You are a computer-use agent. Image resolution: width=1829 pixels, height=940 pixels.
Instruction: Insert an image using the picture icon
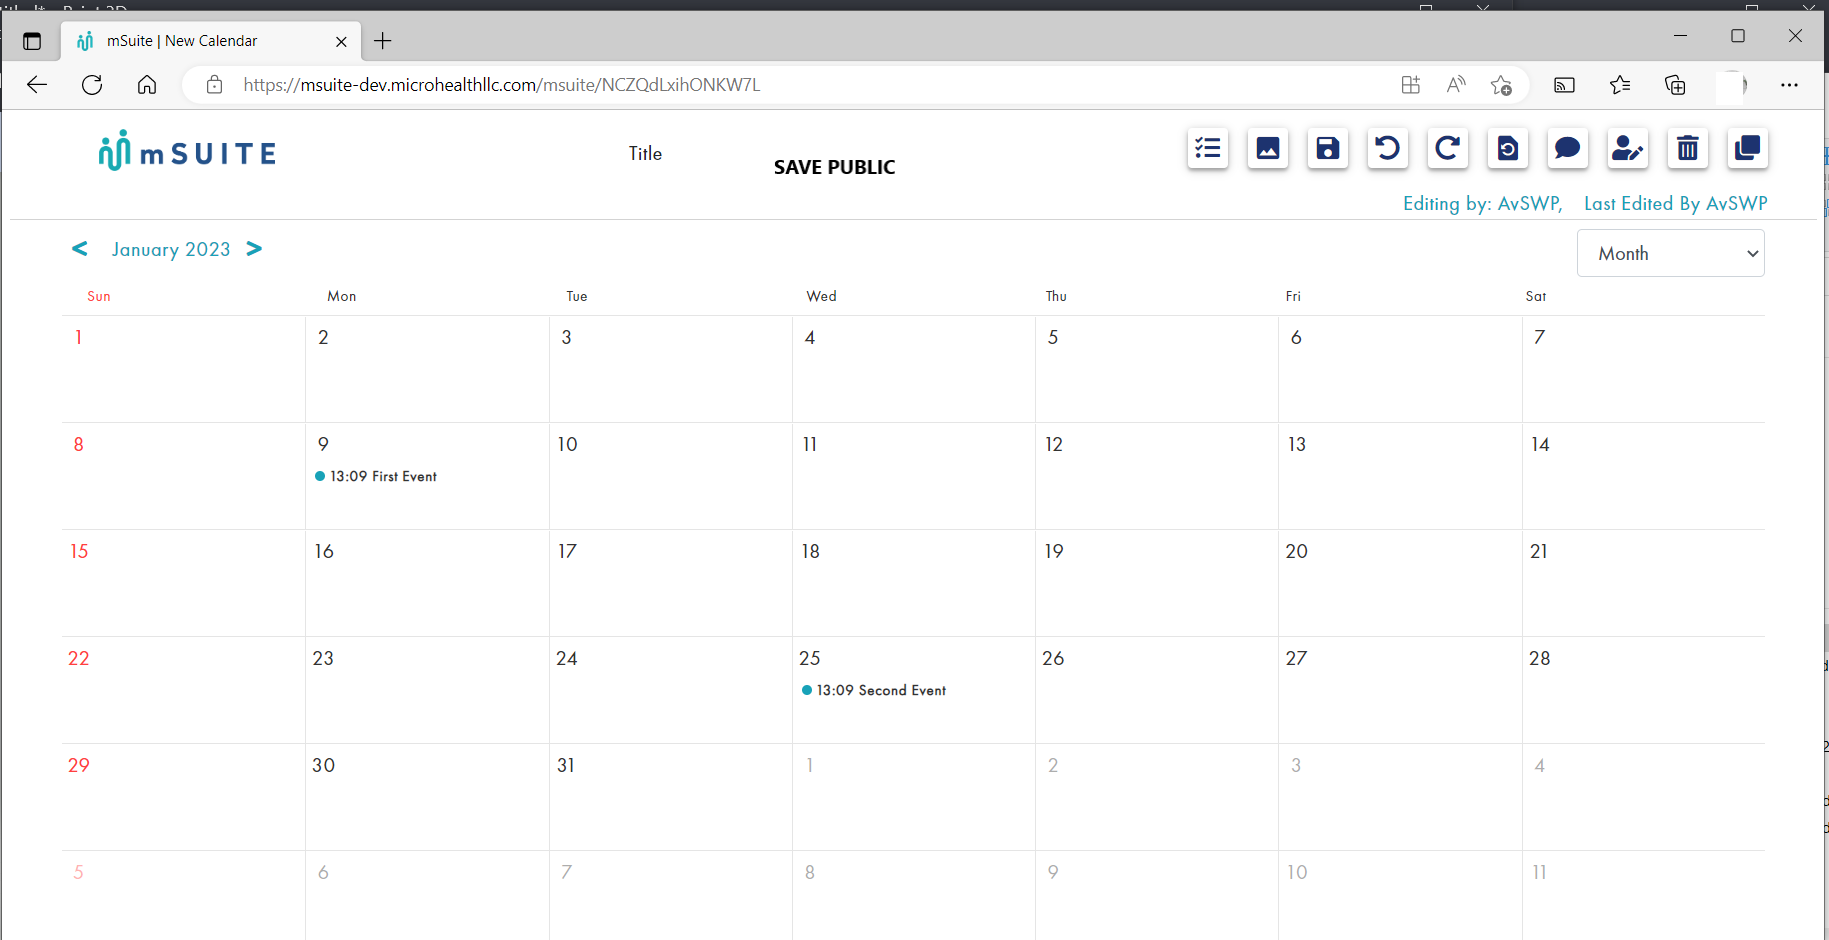click(1267, 148)
